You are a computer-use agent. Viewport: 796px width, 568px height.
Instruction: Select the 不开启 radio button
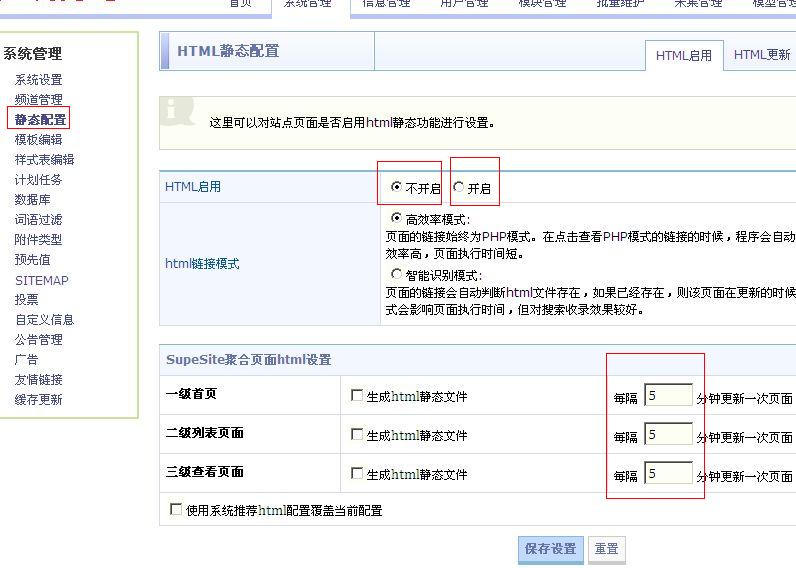pyautogui.click(x=396, y=187)
